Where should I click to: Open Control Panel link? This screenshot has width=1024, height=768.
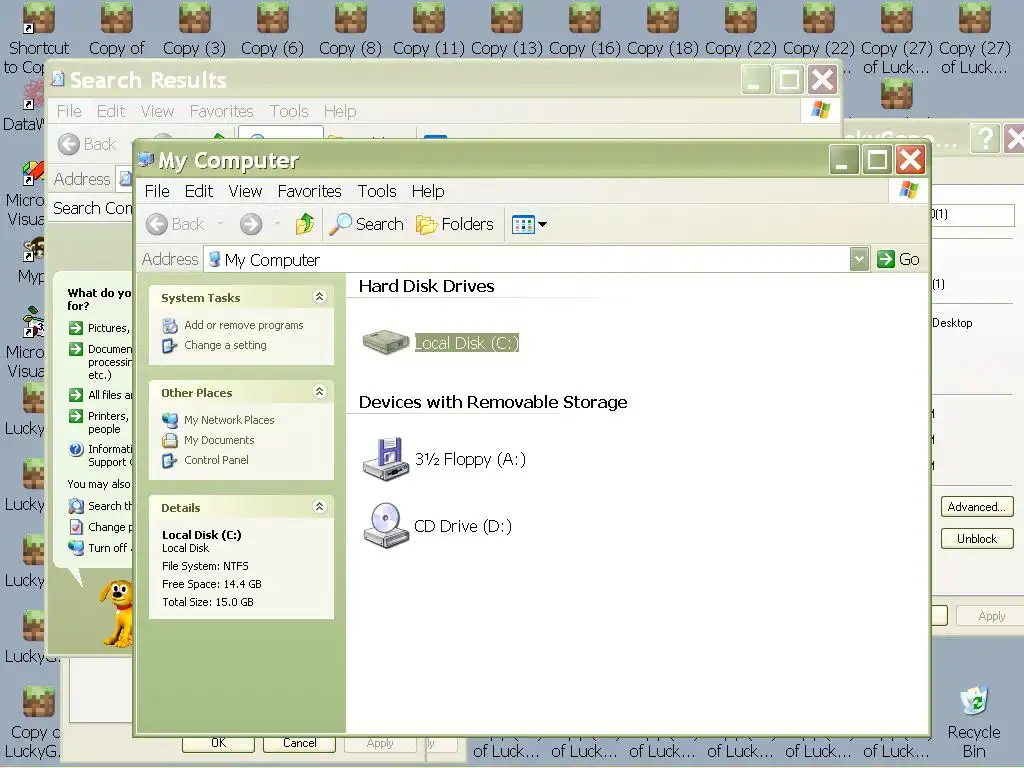point(216,460)
